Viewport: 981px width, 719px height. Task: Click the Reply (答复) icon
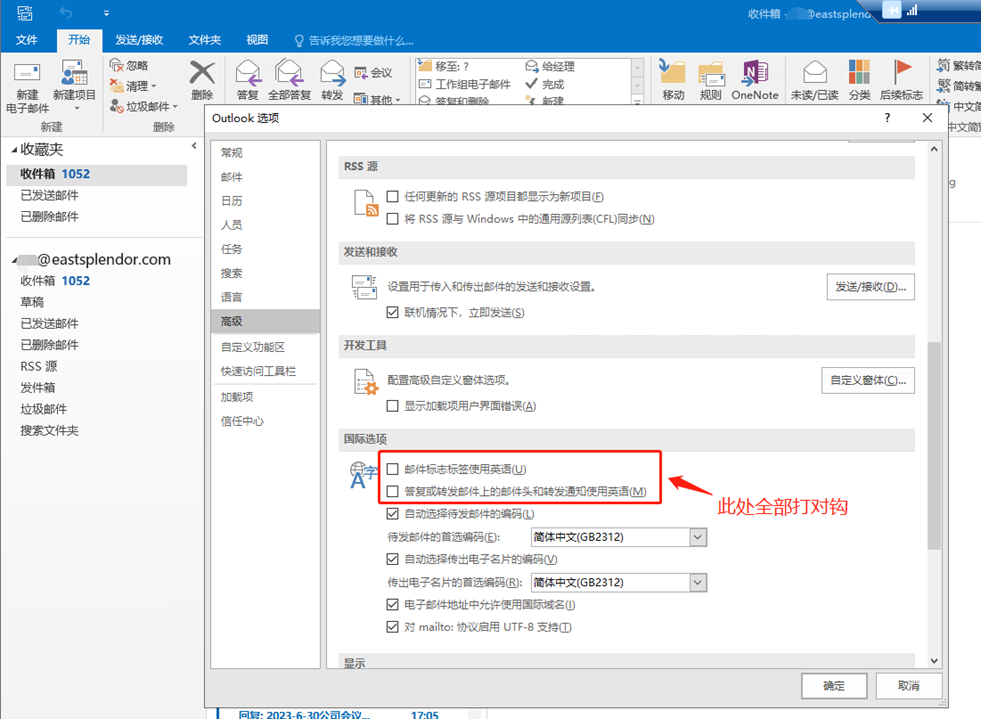tap(247, 76)
